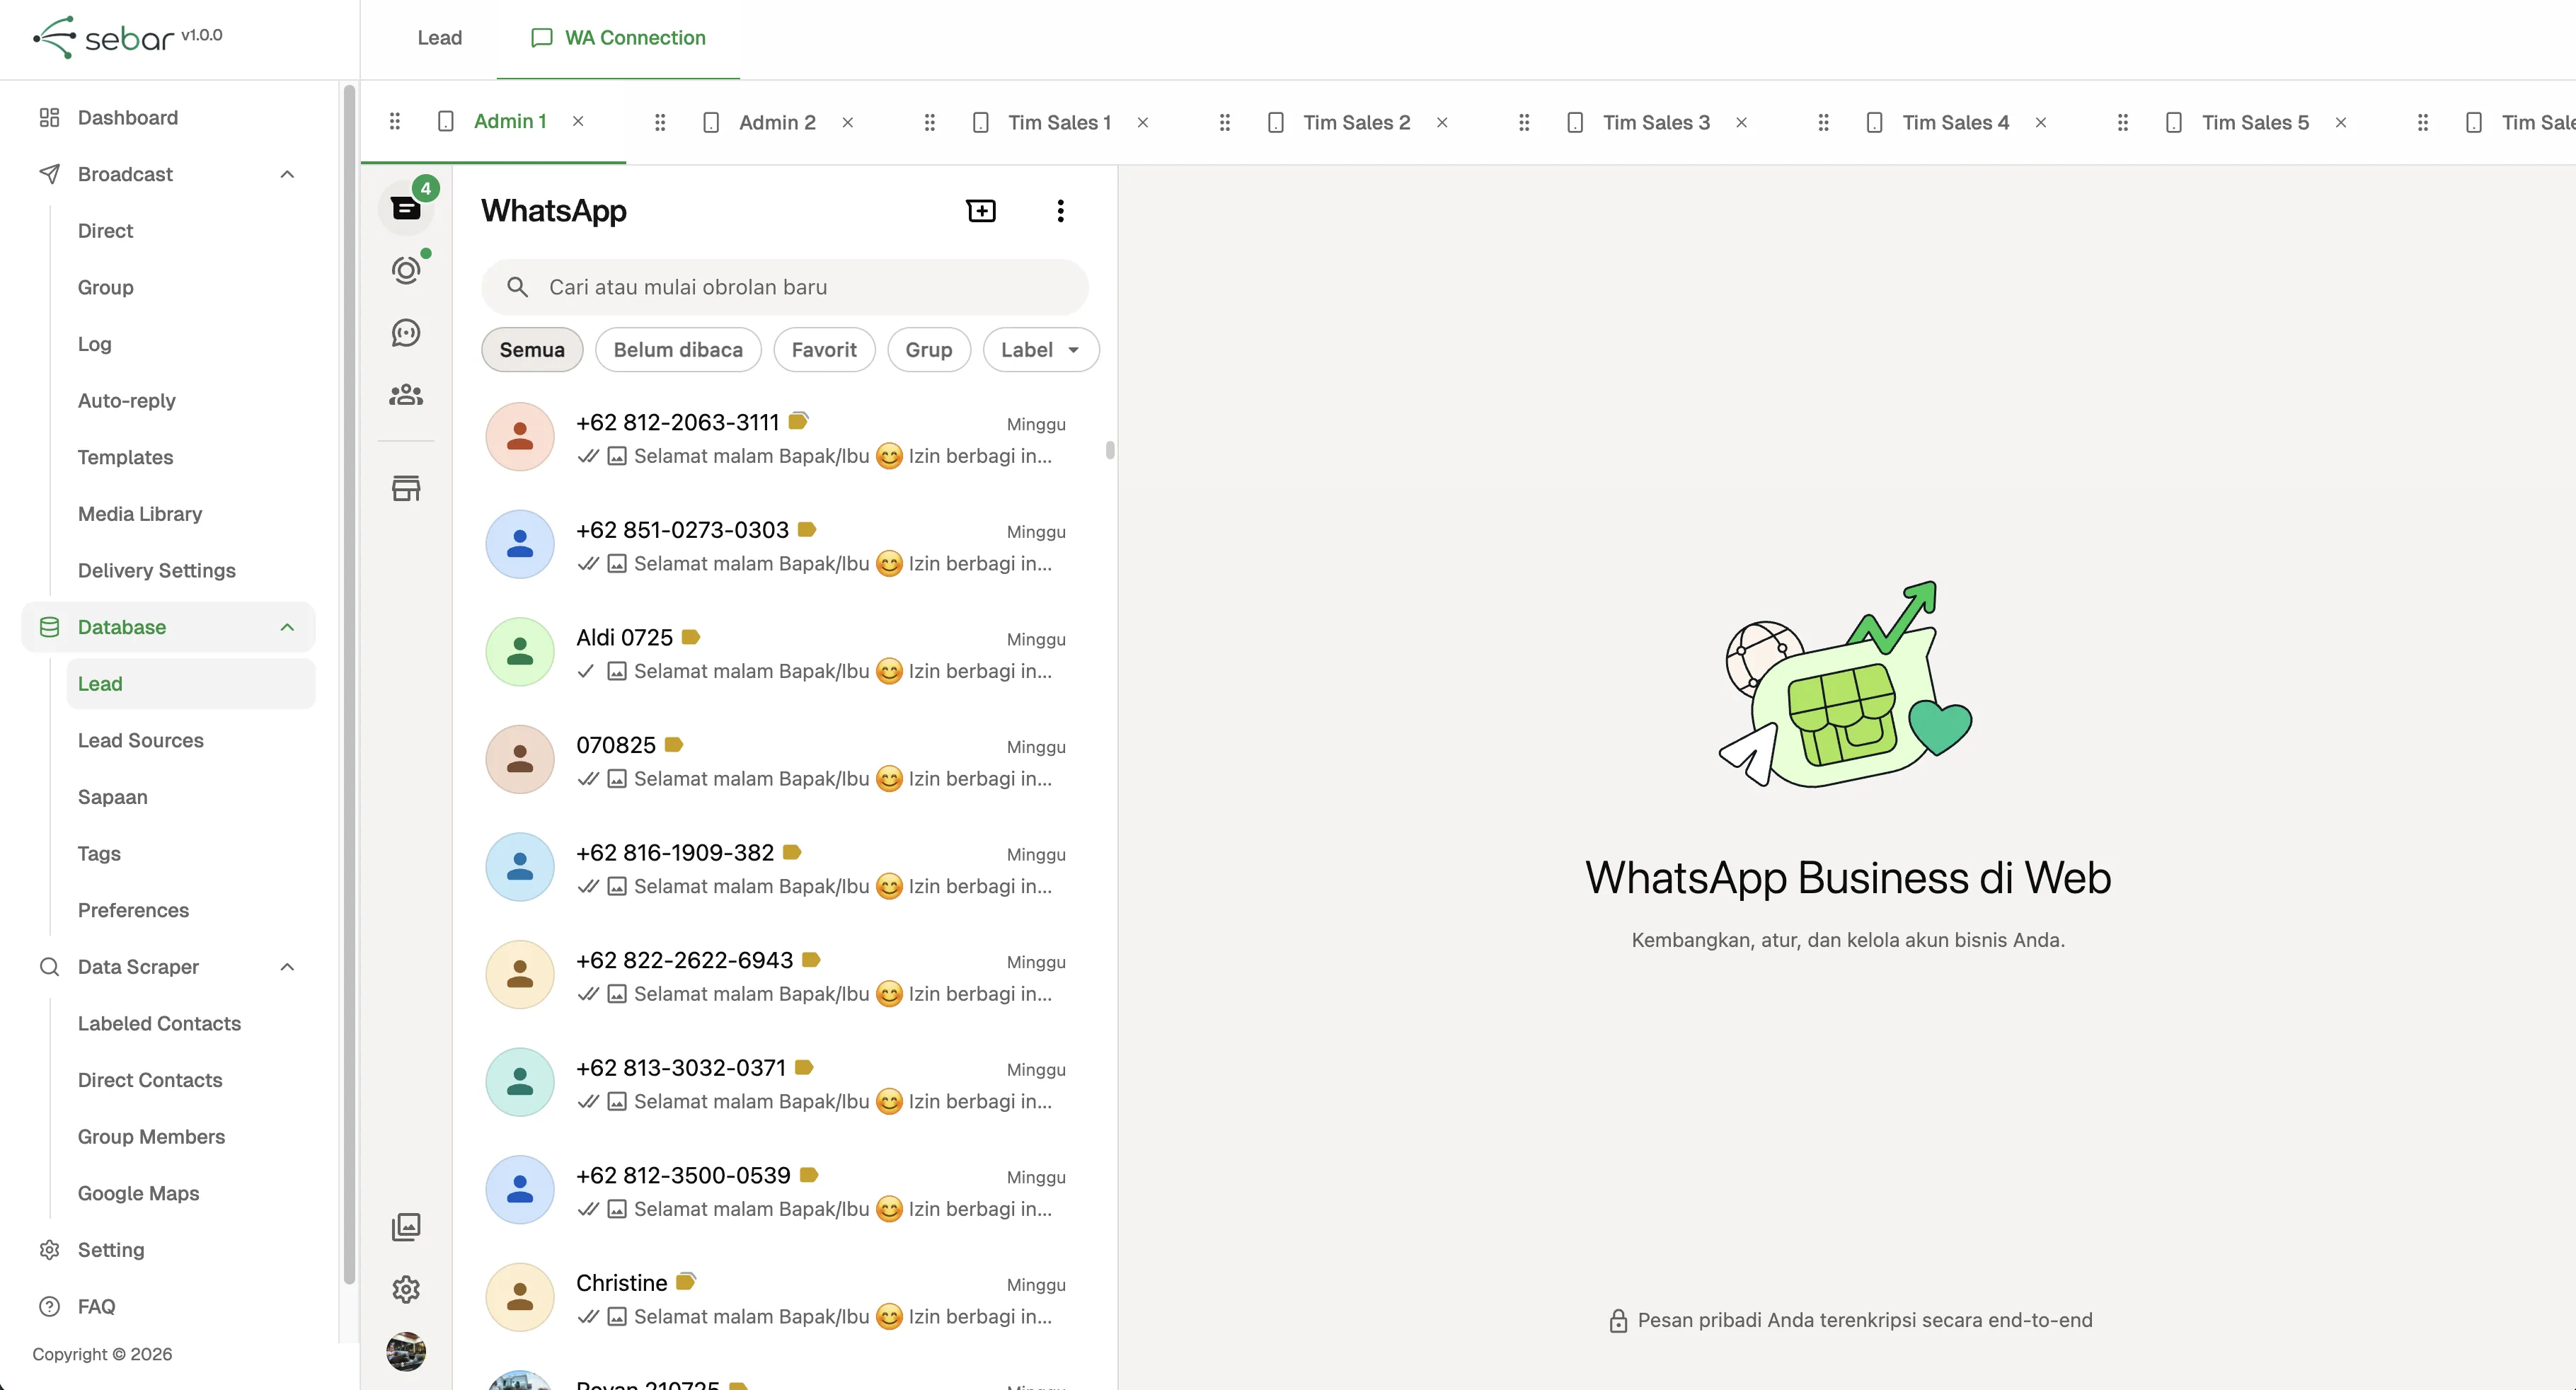Open Lead Sources page
This screenshot has height=1390, width=2576.
(x=141, y=741)
